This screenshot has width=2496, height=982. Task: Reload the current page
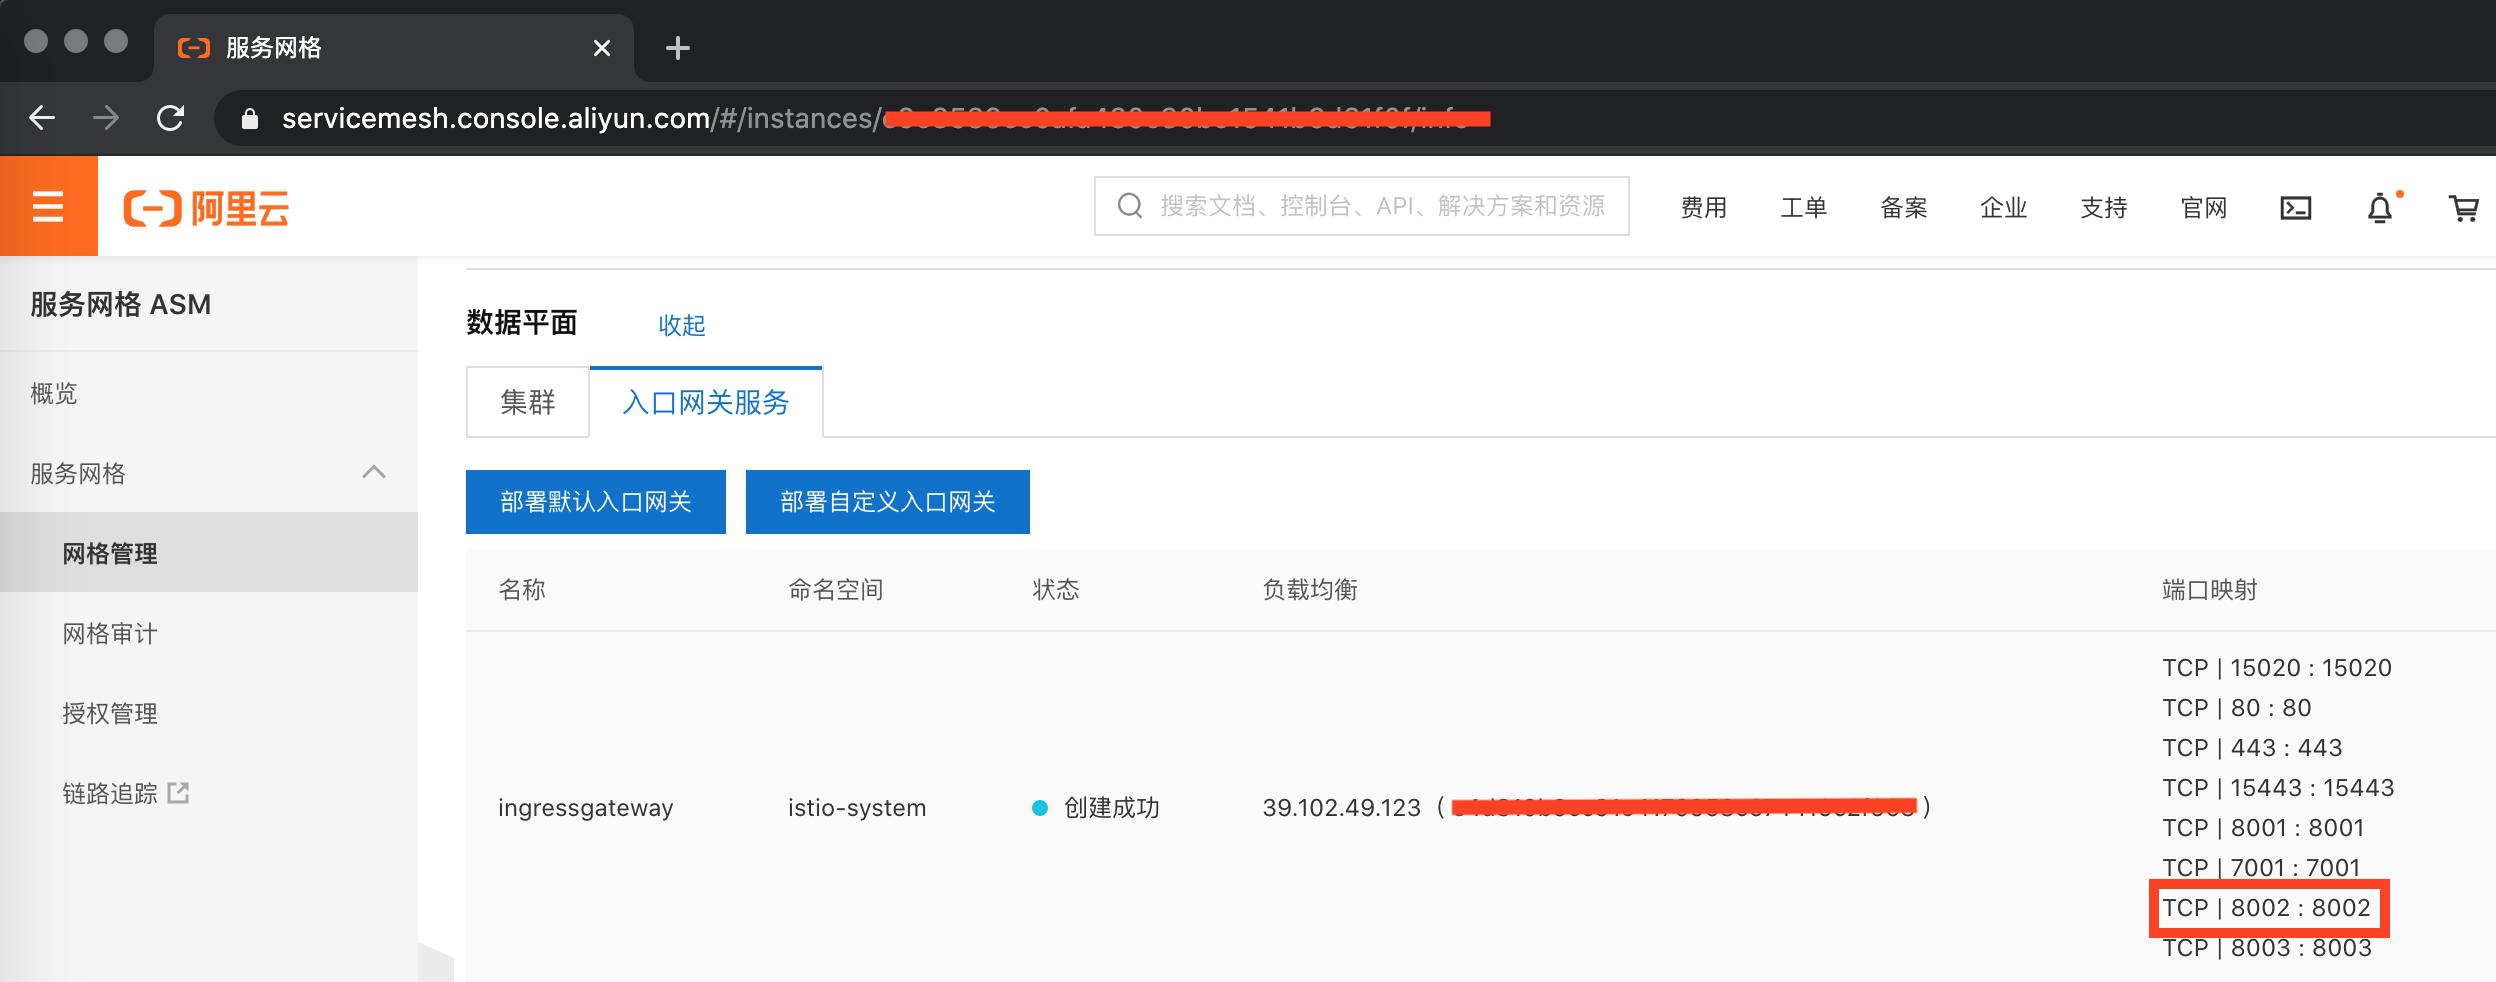click(x=172, y=117)
